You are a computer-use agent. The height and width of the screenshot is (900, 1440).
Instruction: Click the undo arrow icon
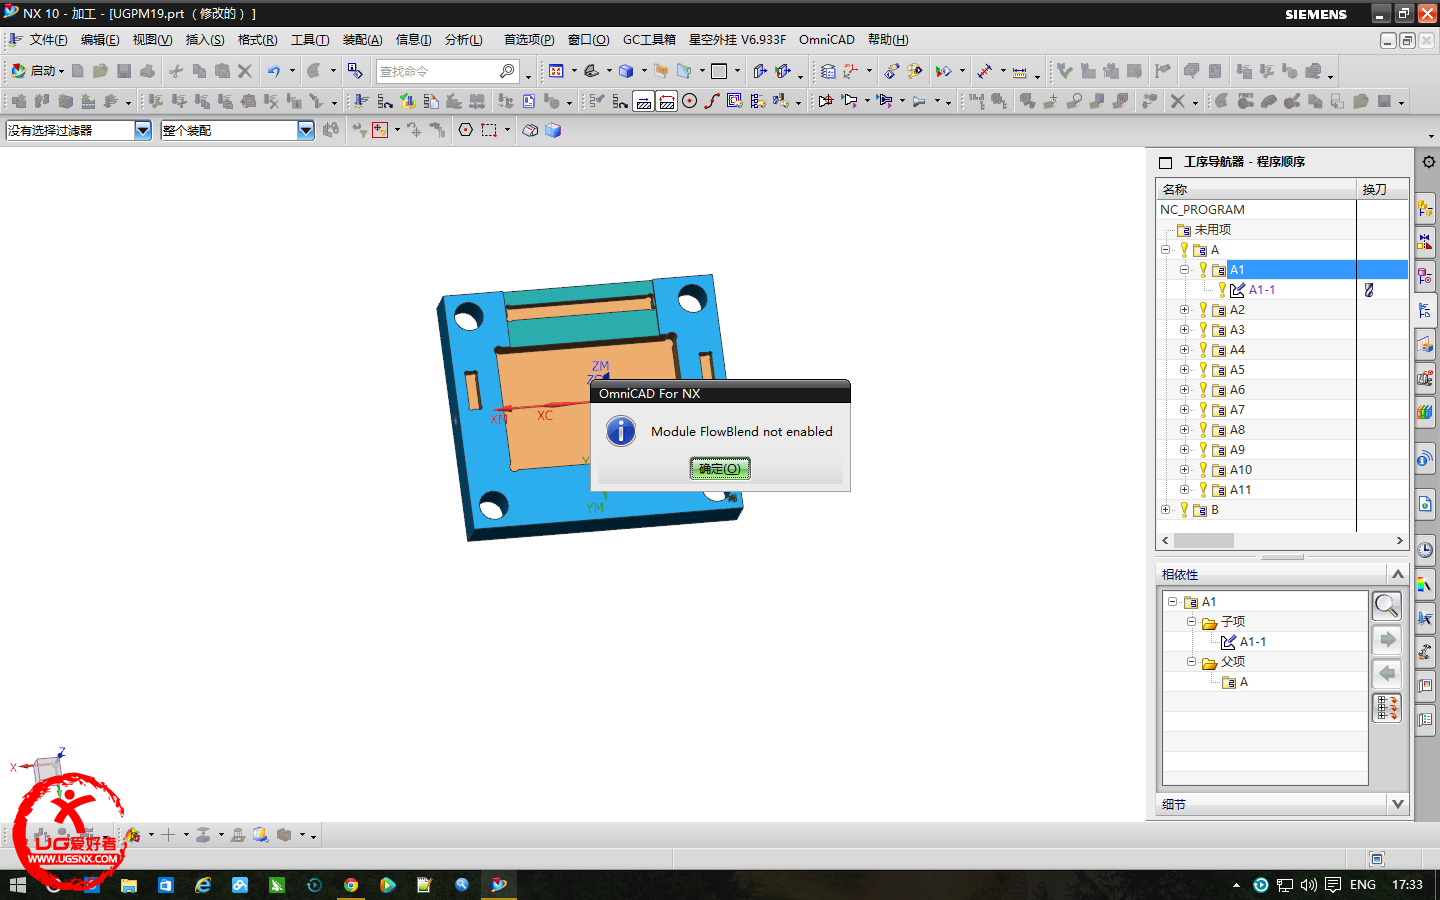coord(273,71)
